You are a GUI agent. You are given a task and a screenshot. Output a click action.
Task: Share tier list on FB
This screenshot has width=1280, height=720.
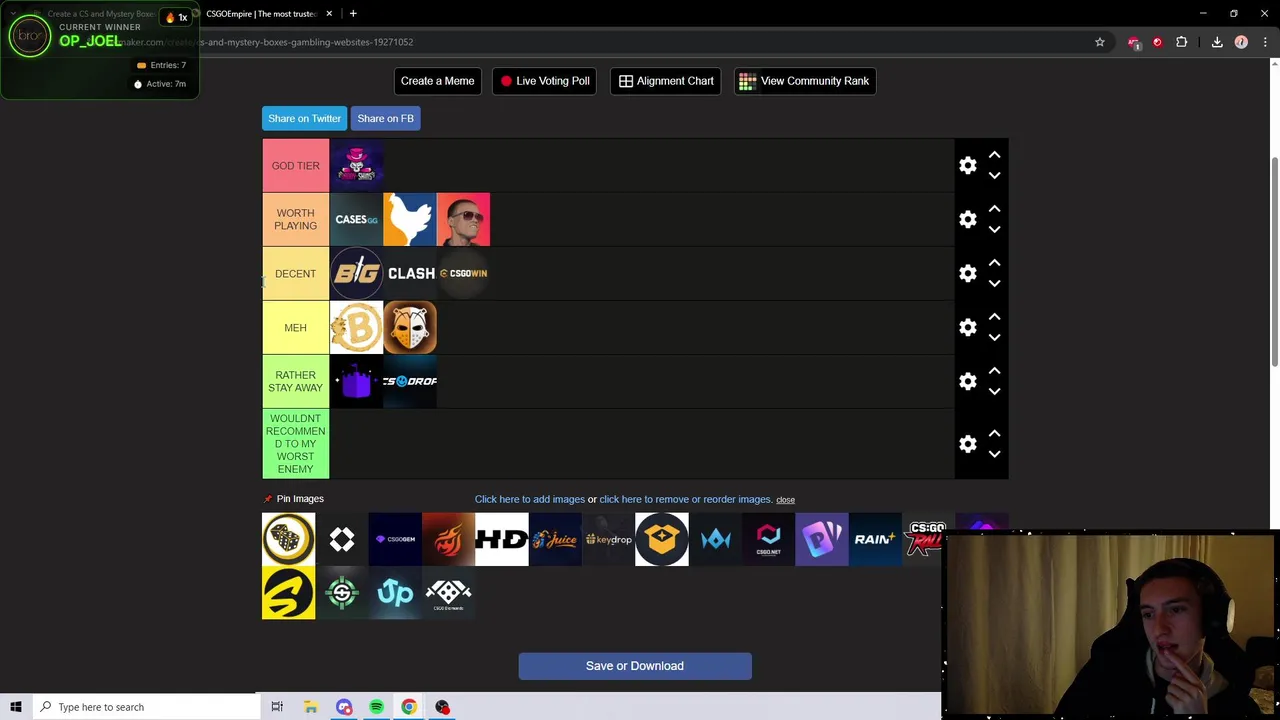coord(385,118)
